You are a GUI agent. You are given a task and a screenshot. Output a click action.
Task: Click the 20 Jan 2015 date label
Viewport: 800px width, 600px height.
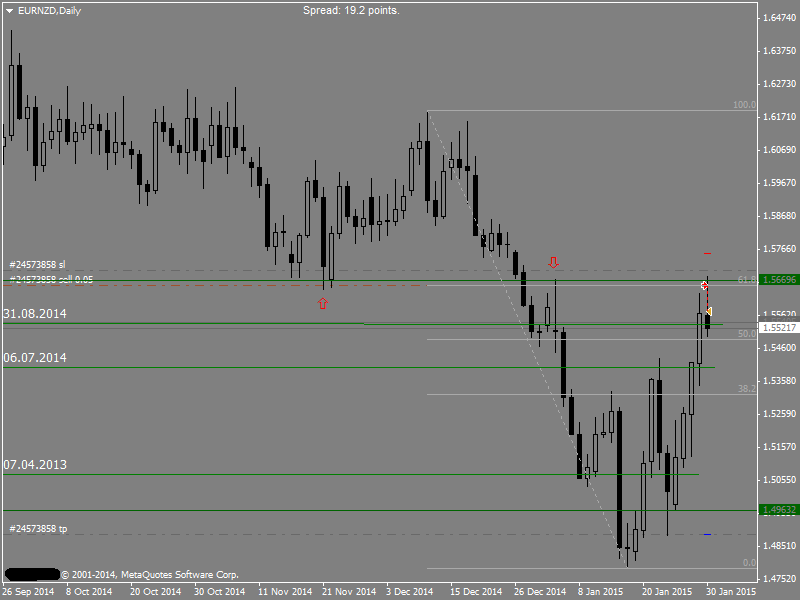[x=667, y=592]
